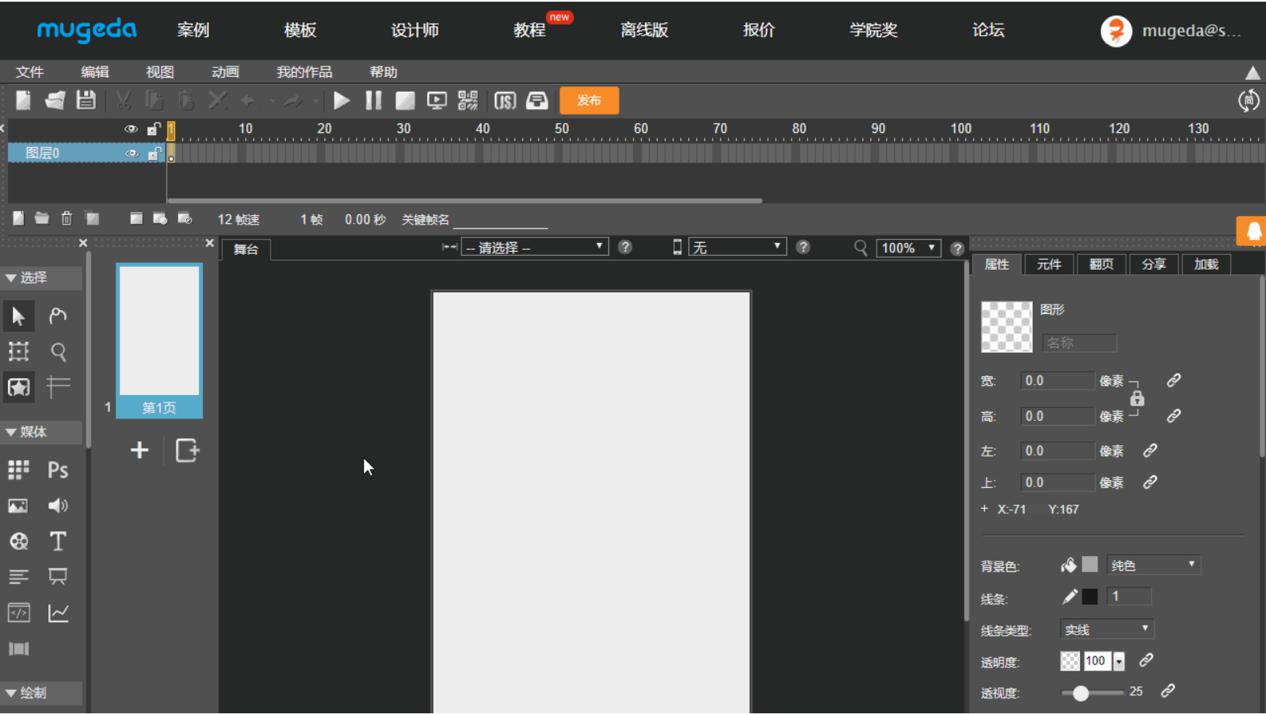Switch to the 元件 tab
The width and height of the screenshot is (1266, 715).
point(1048,264)
